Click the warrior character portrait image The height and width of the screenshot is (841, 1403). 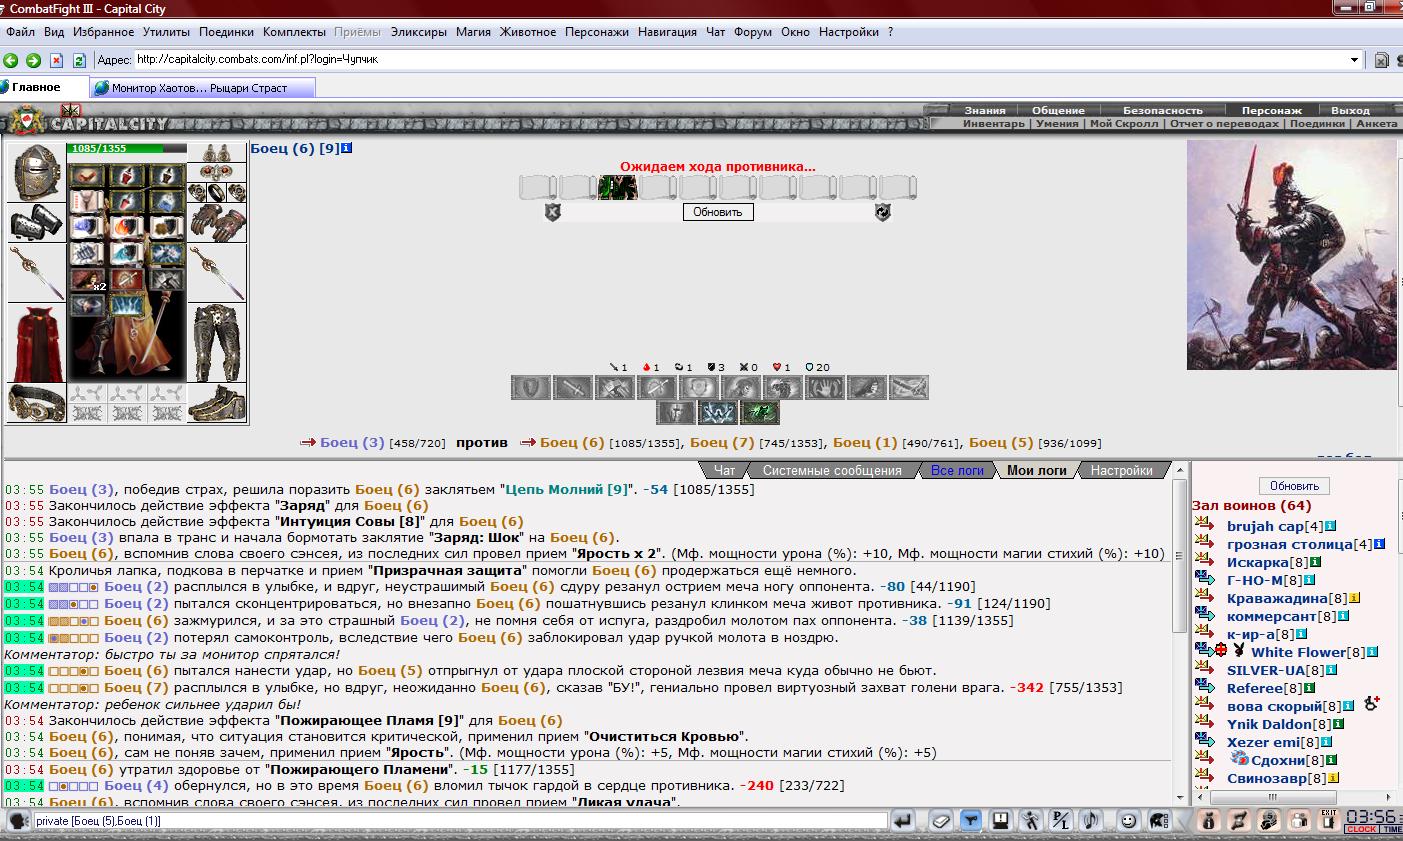click(1291, 255)
